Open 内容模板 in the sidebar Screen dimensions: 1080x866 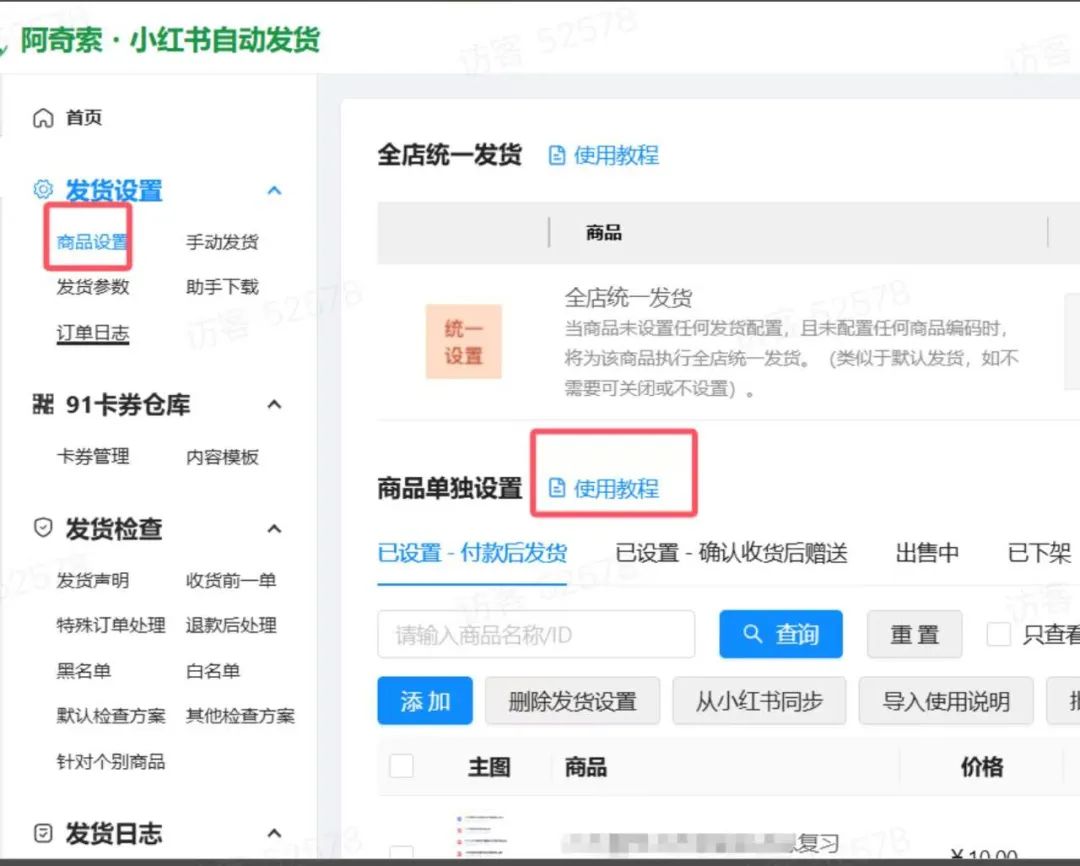(x=222, y=457)
